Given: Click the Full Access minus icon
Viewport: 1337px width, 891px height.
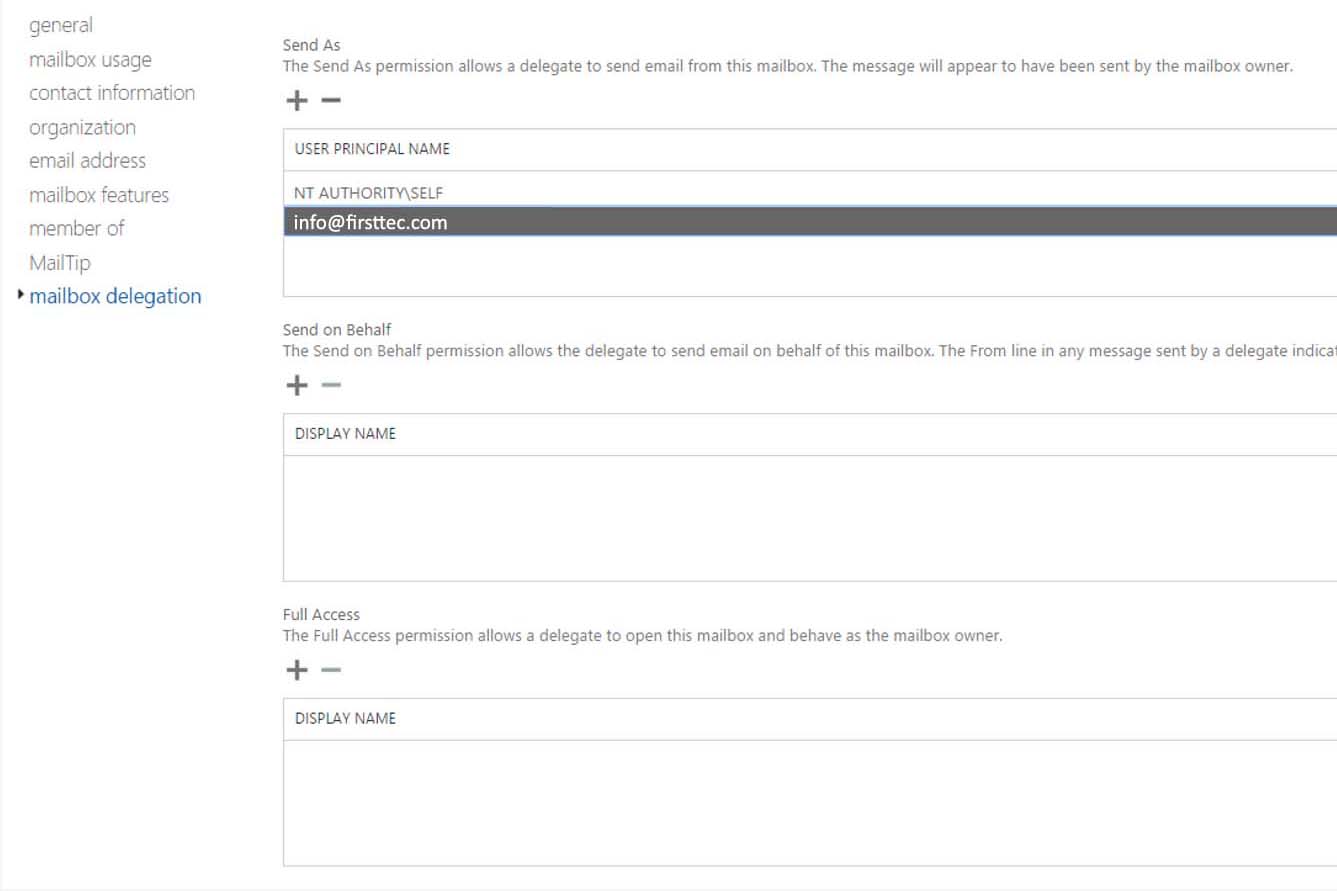Looking at the screenshot, I should (331, 671).
